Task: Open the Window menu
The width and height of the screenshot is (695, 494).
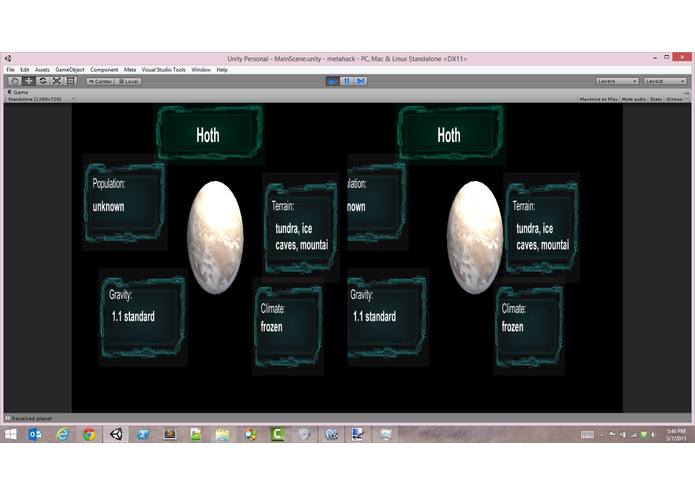Action: pos(201,70)
